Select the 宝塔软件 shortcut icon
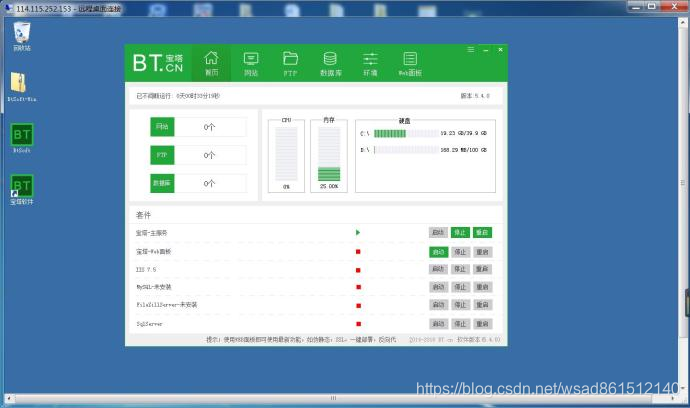Image resolution: width=690 pixels, height=408 pixels. (22, 190)
